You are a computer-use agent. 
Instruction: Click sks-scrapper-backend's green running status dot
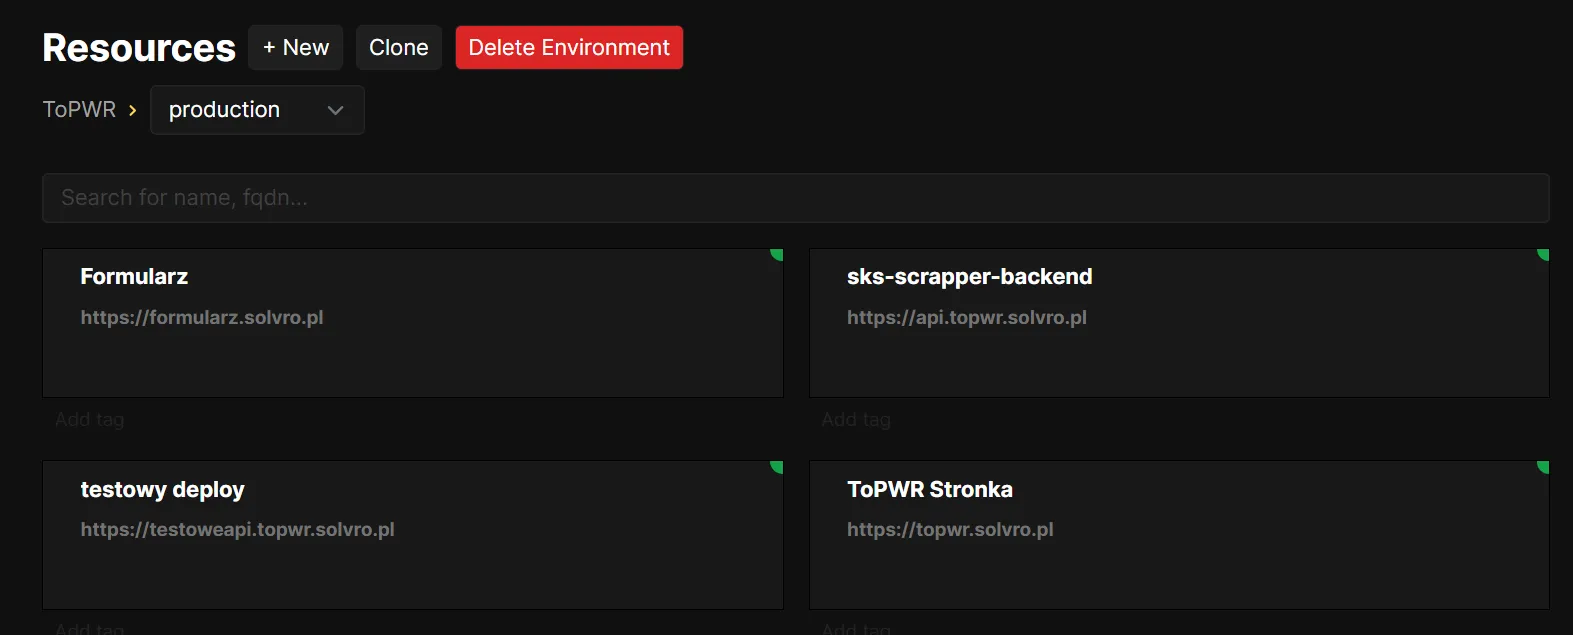(x=1543, y=254)
